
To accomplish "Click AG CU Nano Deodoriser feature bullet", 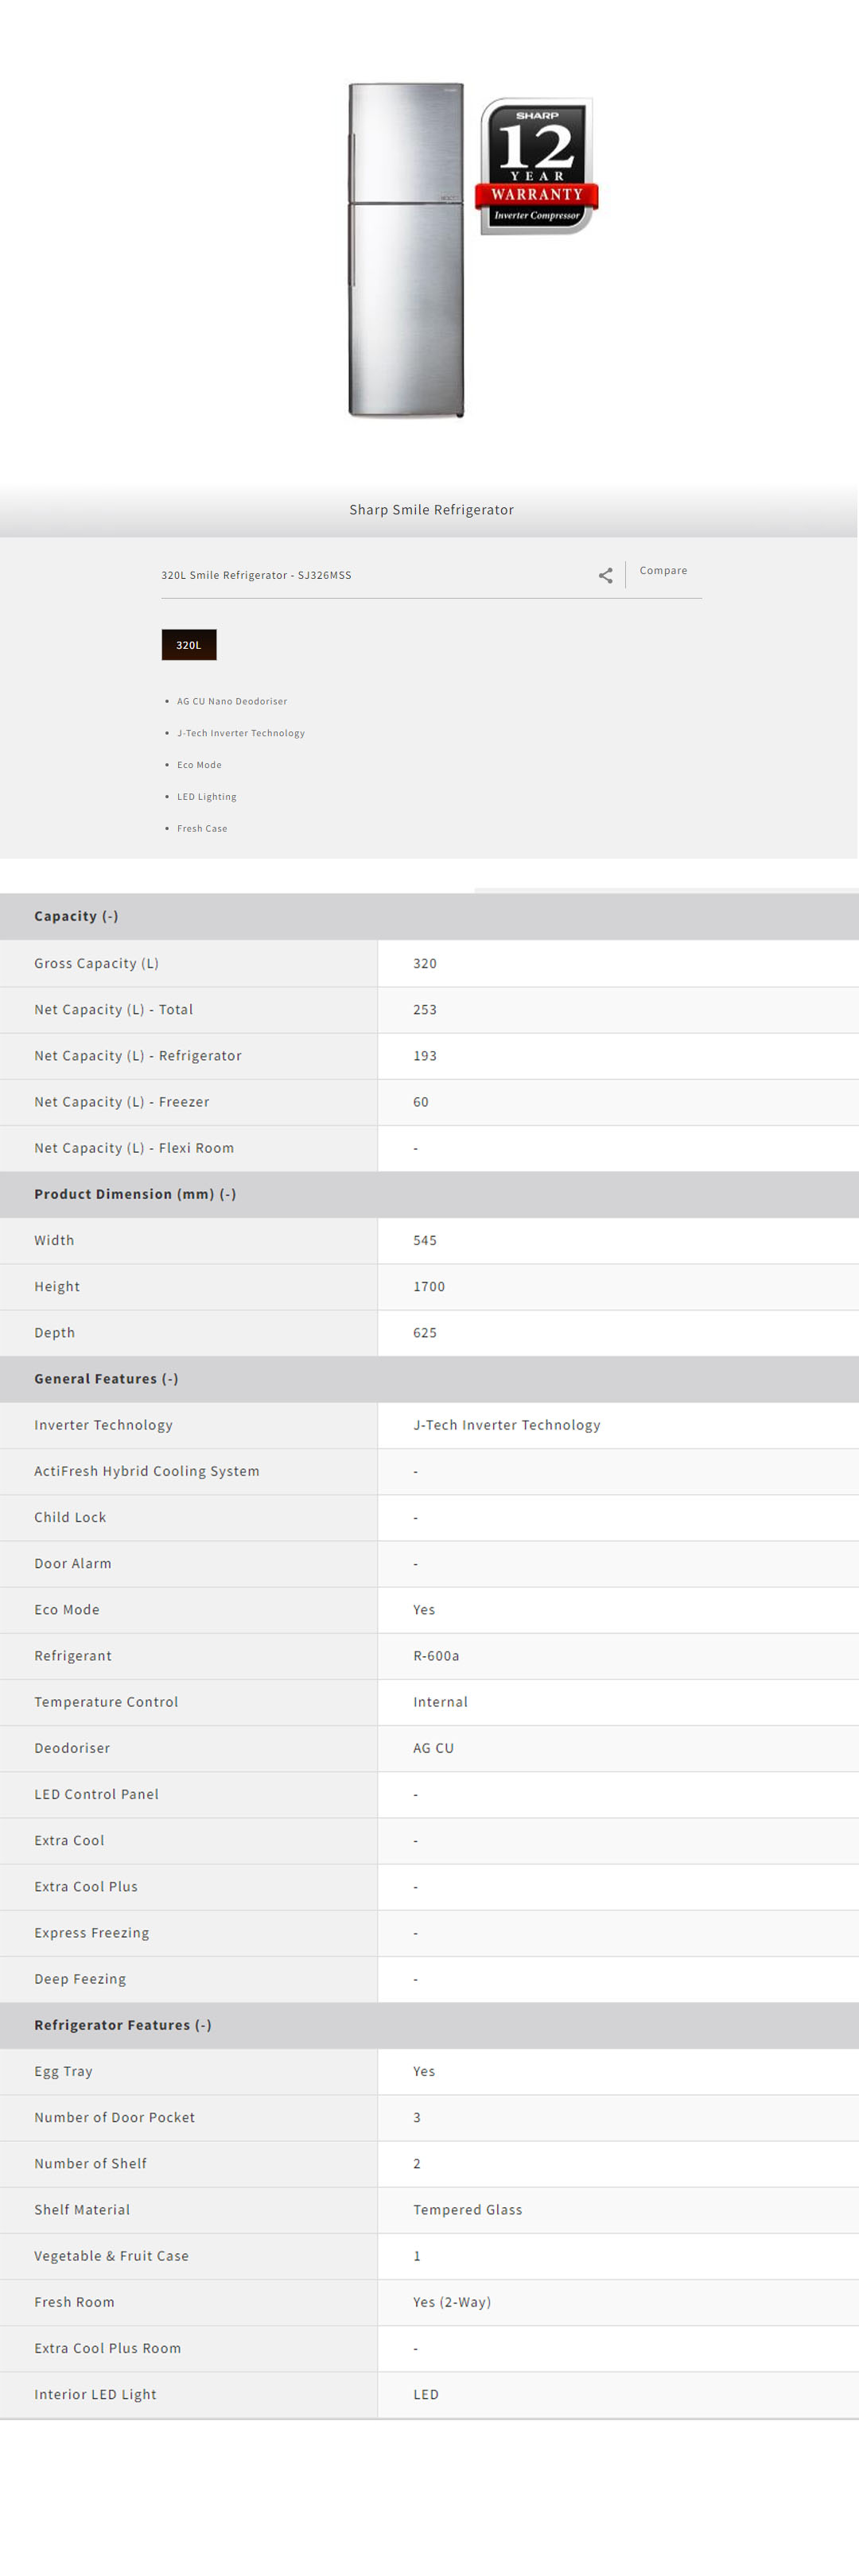I will pyautogui.click(x=232, y=702).
